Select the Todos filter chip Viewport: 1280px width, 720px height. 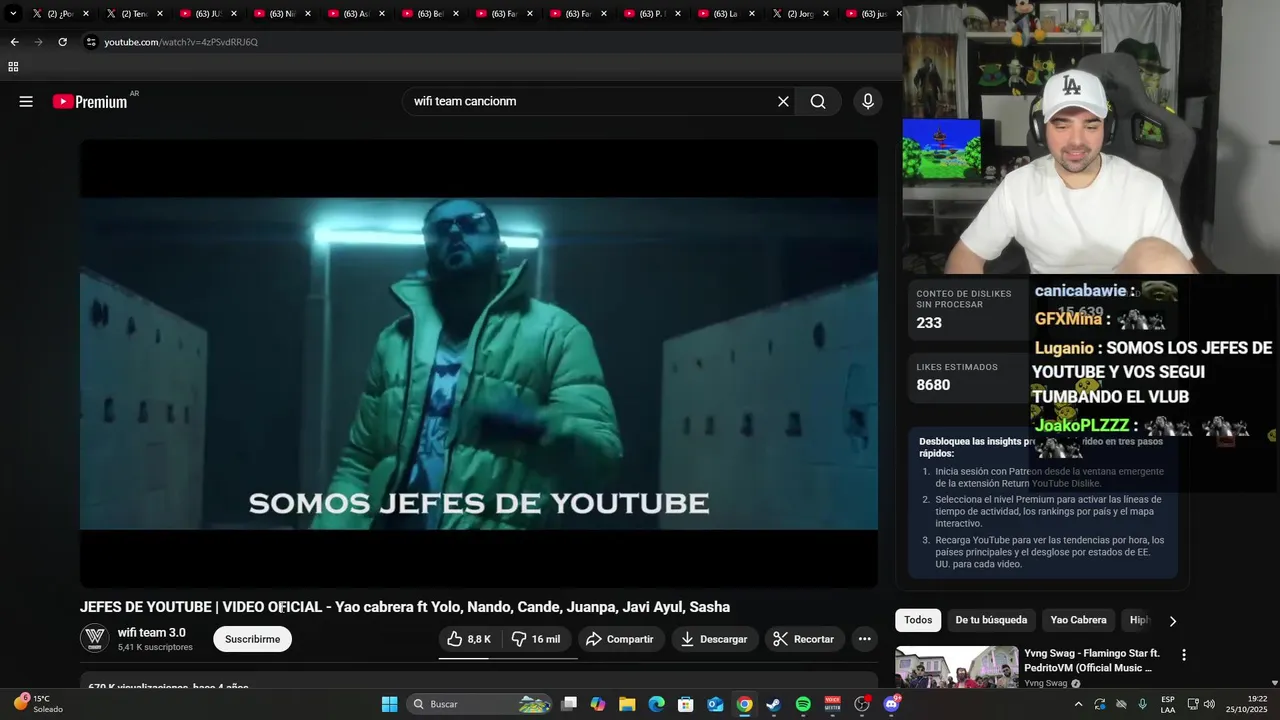click(x=918, y=620)
